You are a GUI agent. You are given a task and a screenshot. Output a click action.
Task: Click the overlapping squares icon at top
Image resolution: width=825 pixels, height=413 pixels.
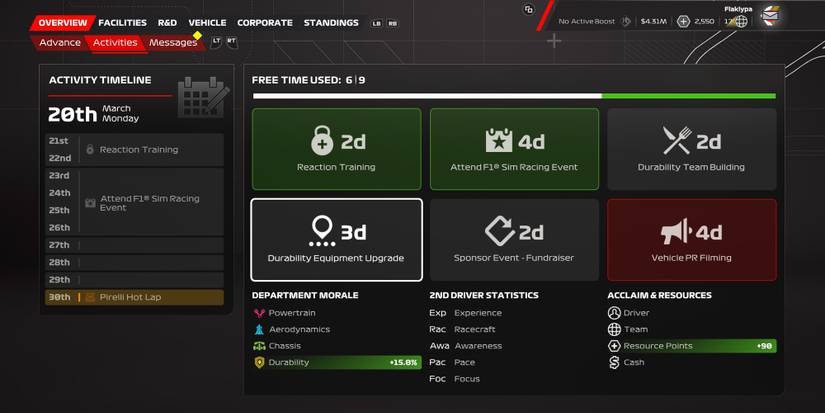pos(529,9)
